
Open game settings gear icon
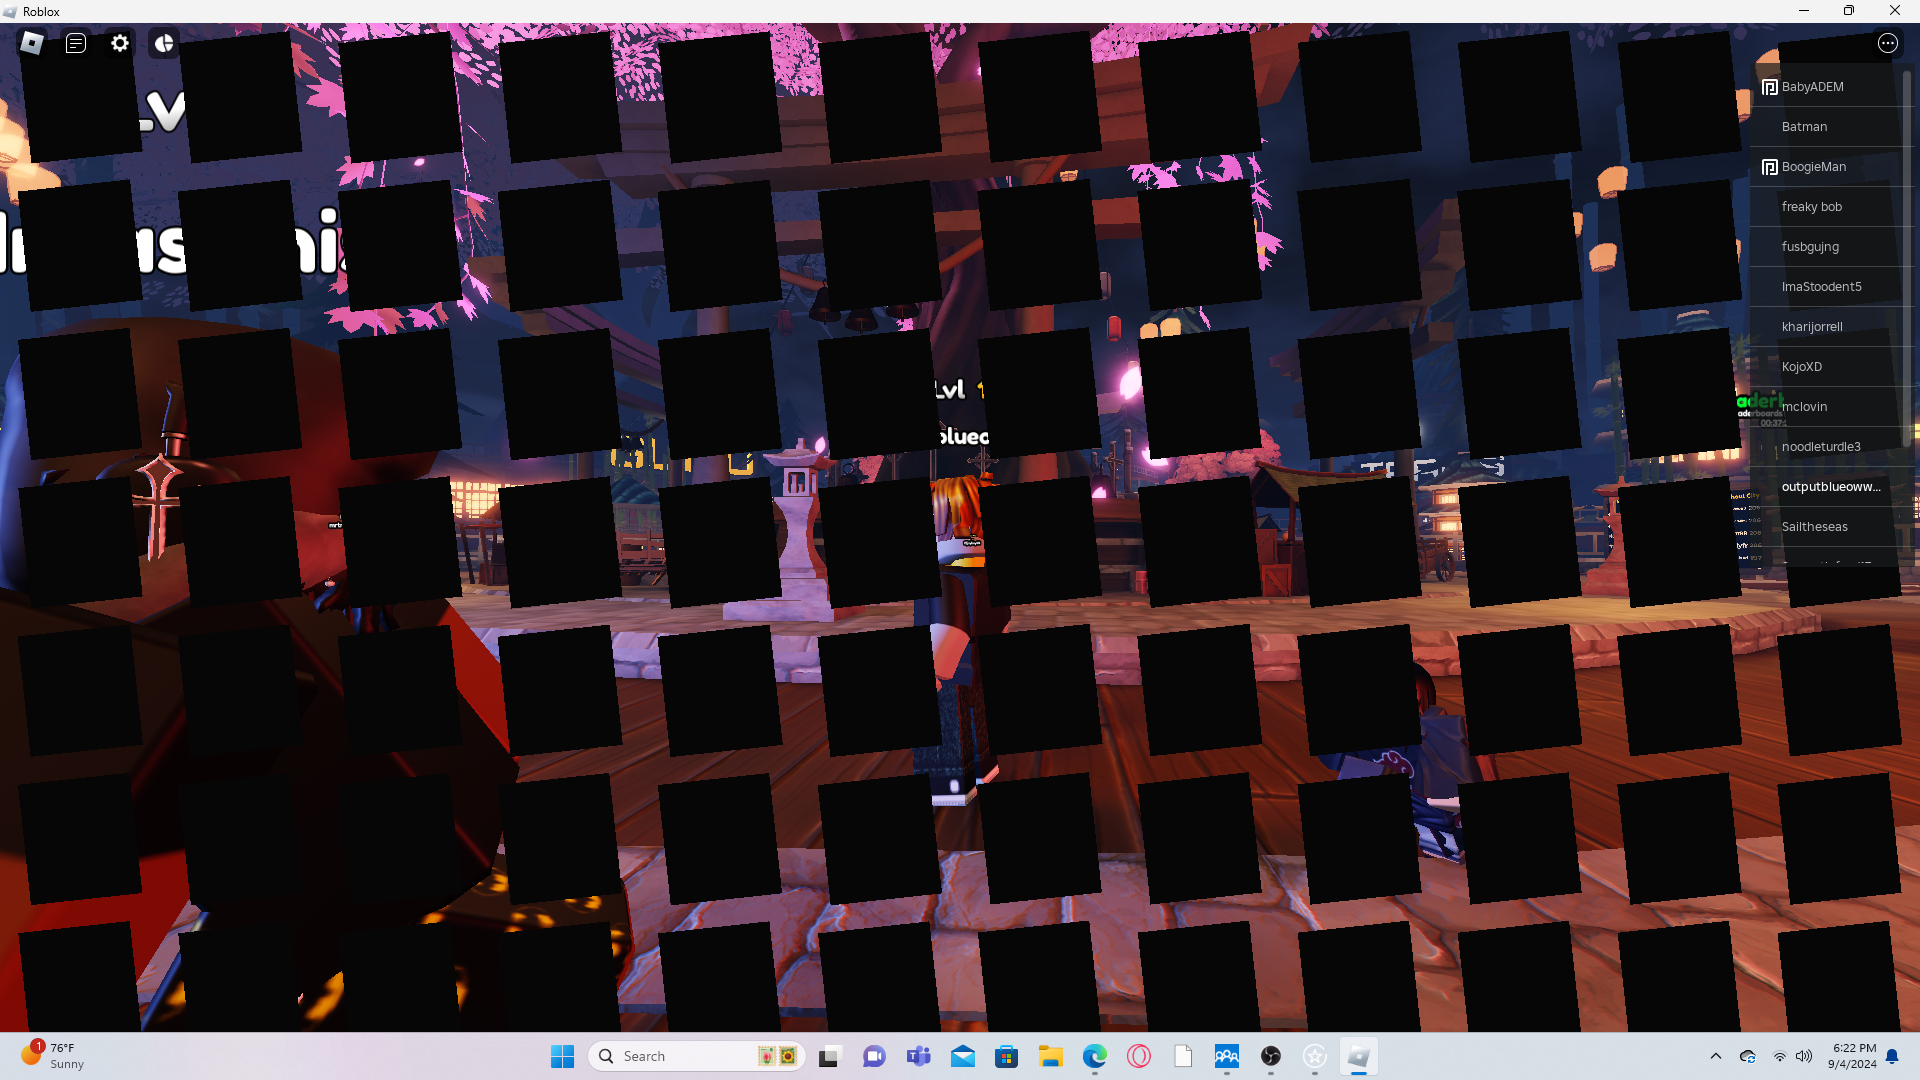pos(120,43)
